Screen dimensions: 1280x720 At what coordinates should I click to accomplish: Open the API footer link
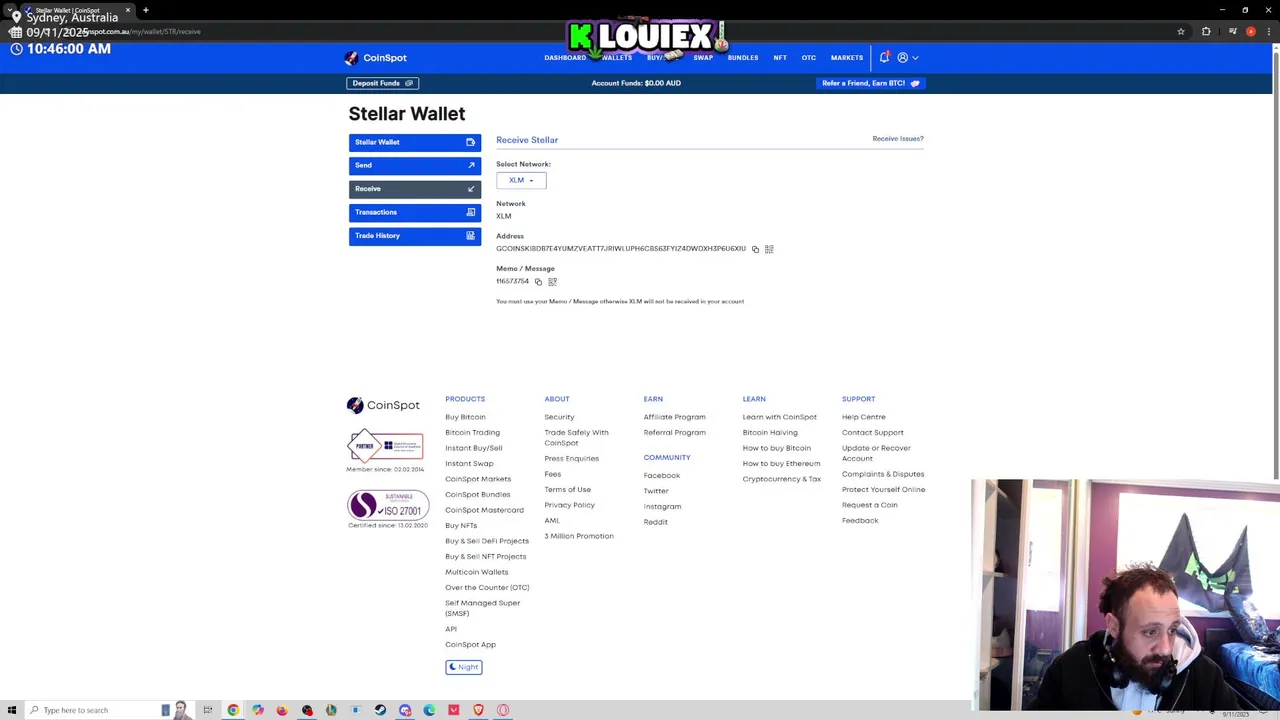tap(451, 629)
